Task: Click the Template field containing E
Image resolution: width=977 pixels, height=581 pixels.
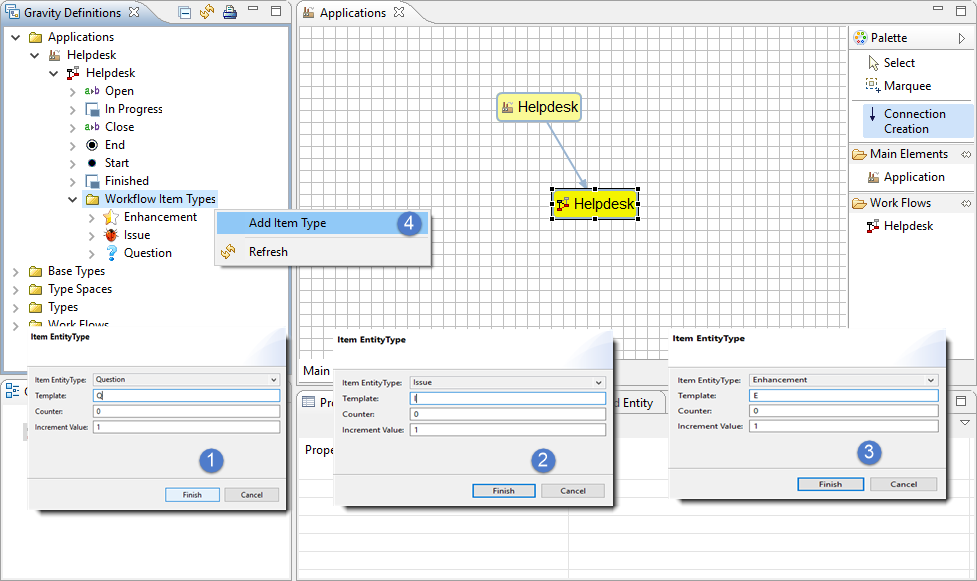Action: click(x=843, y=396)
